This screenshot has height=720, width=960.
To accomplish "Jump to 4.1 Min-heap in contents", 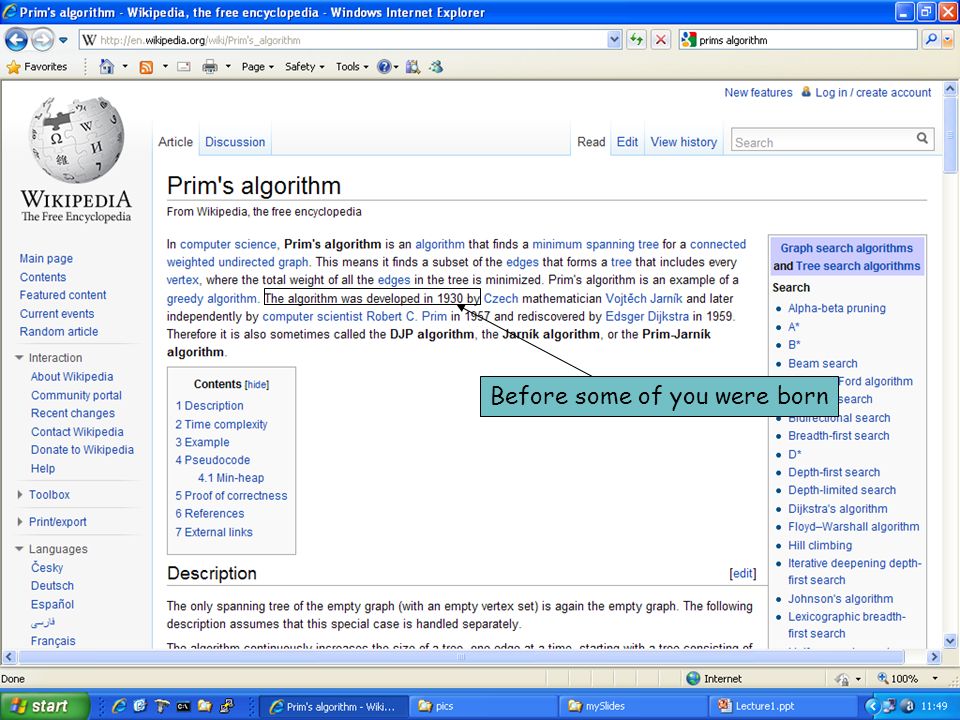I will (231, 478).
